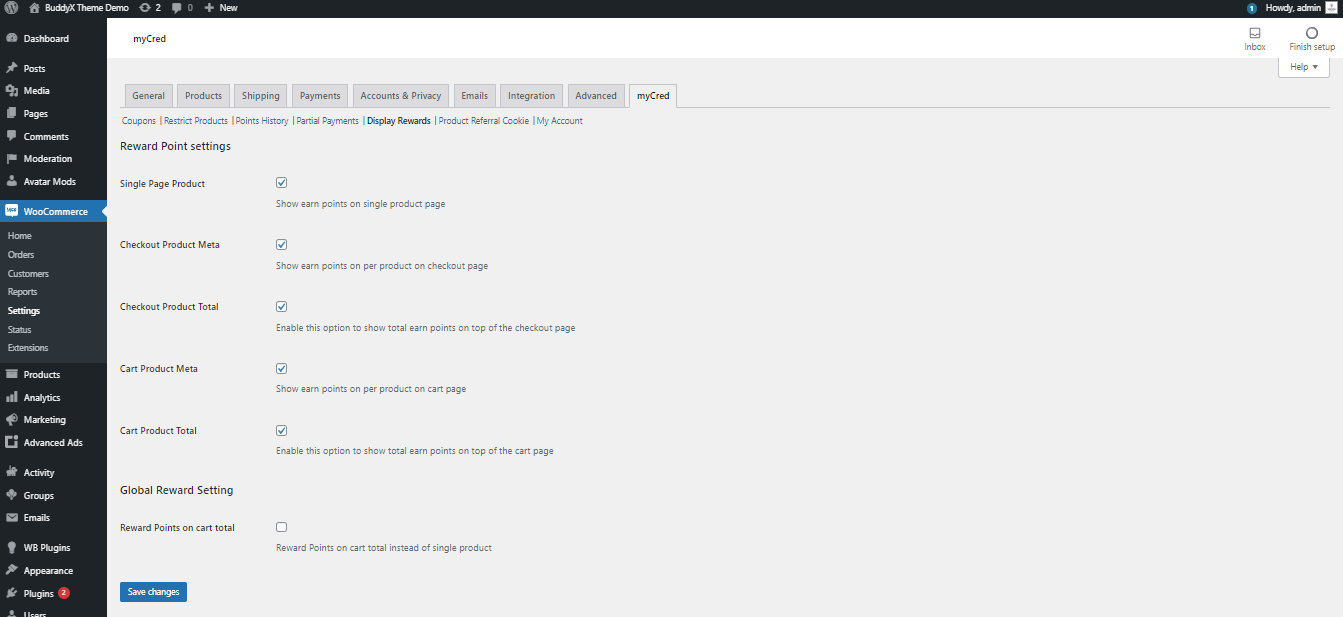
Task: Click the WordPress logo icon
Action: [x=12, y=7]
